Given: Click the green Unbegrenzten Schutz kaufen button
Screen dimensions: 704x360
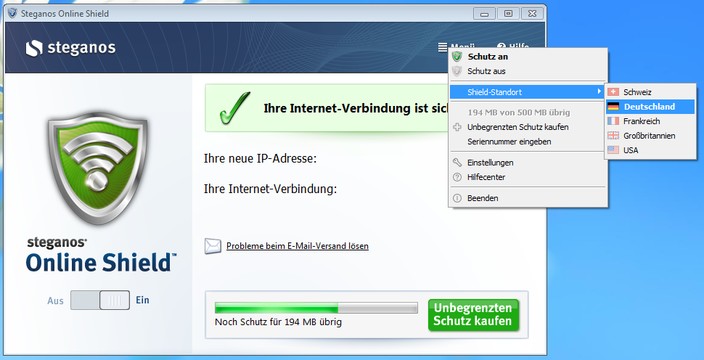Looking at the screenshot, I should point(473,315).
